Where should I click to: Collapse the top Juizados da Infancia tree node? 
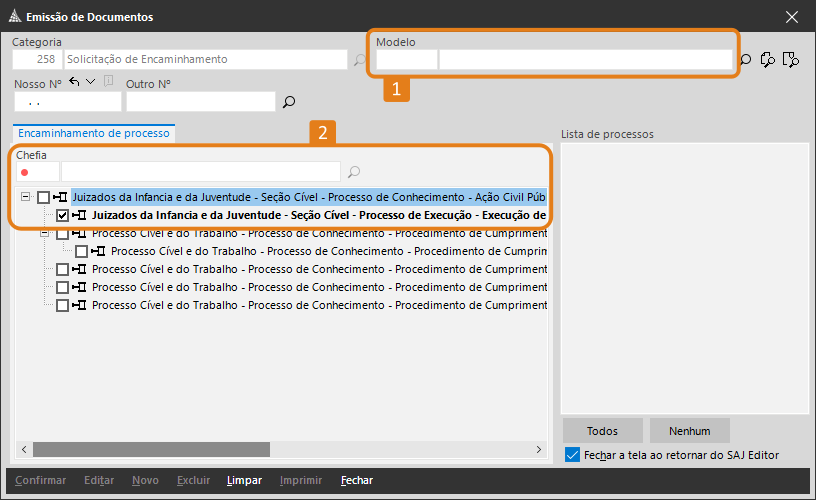(26, 197)
